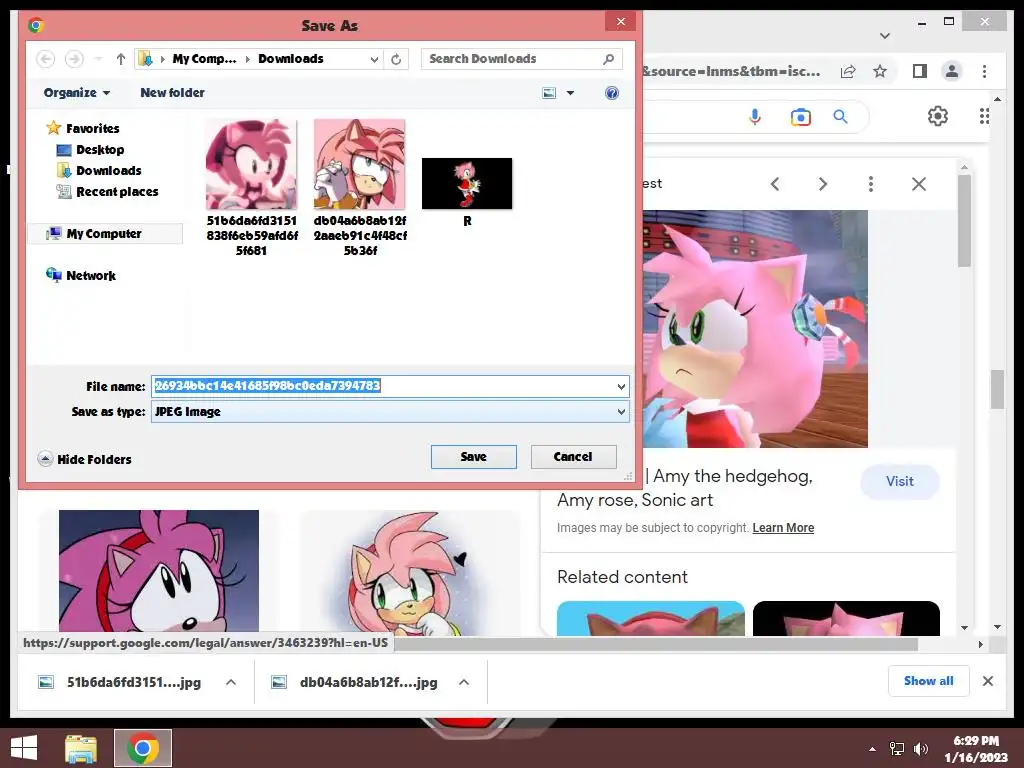Expand options for db04a6b8ab12f download

click(x=464, y=682)
